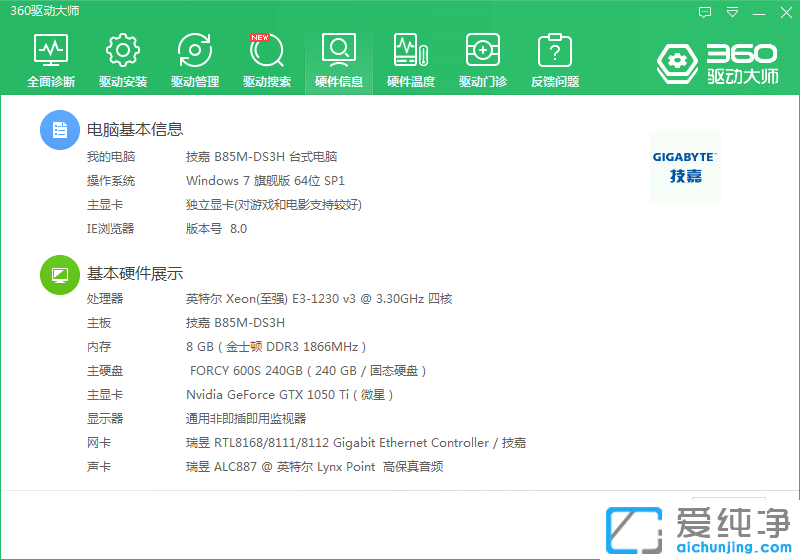Open the title bar dropdown menu icon
Image resolution: width=800 pixels, height=560 pixels.
click(733, 12)
